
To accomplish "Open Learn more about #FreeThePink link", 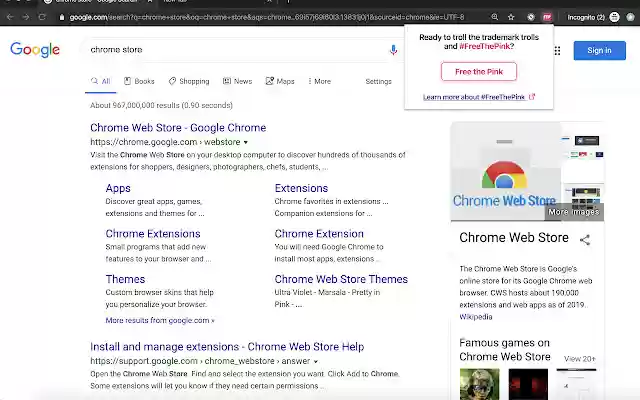I will coord(474,97).
